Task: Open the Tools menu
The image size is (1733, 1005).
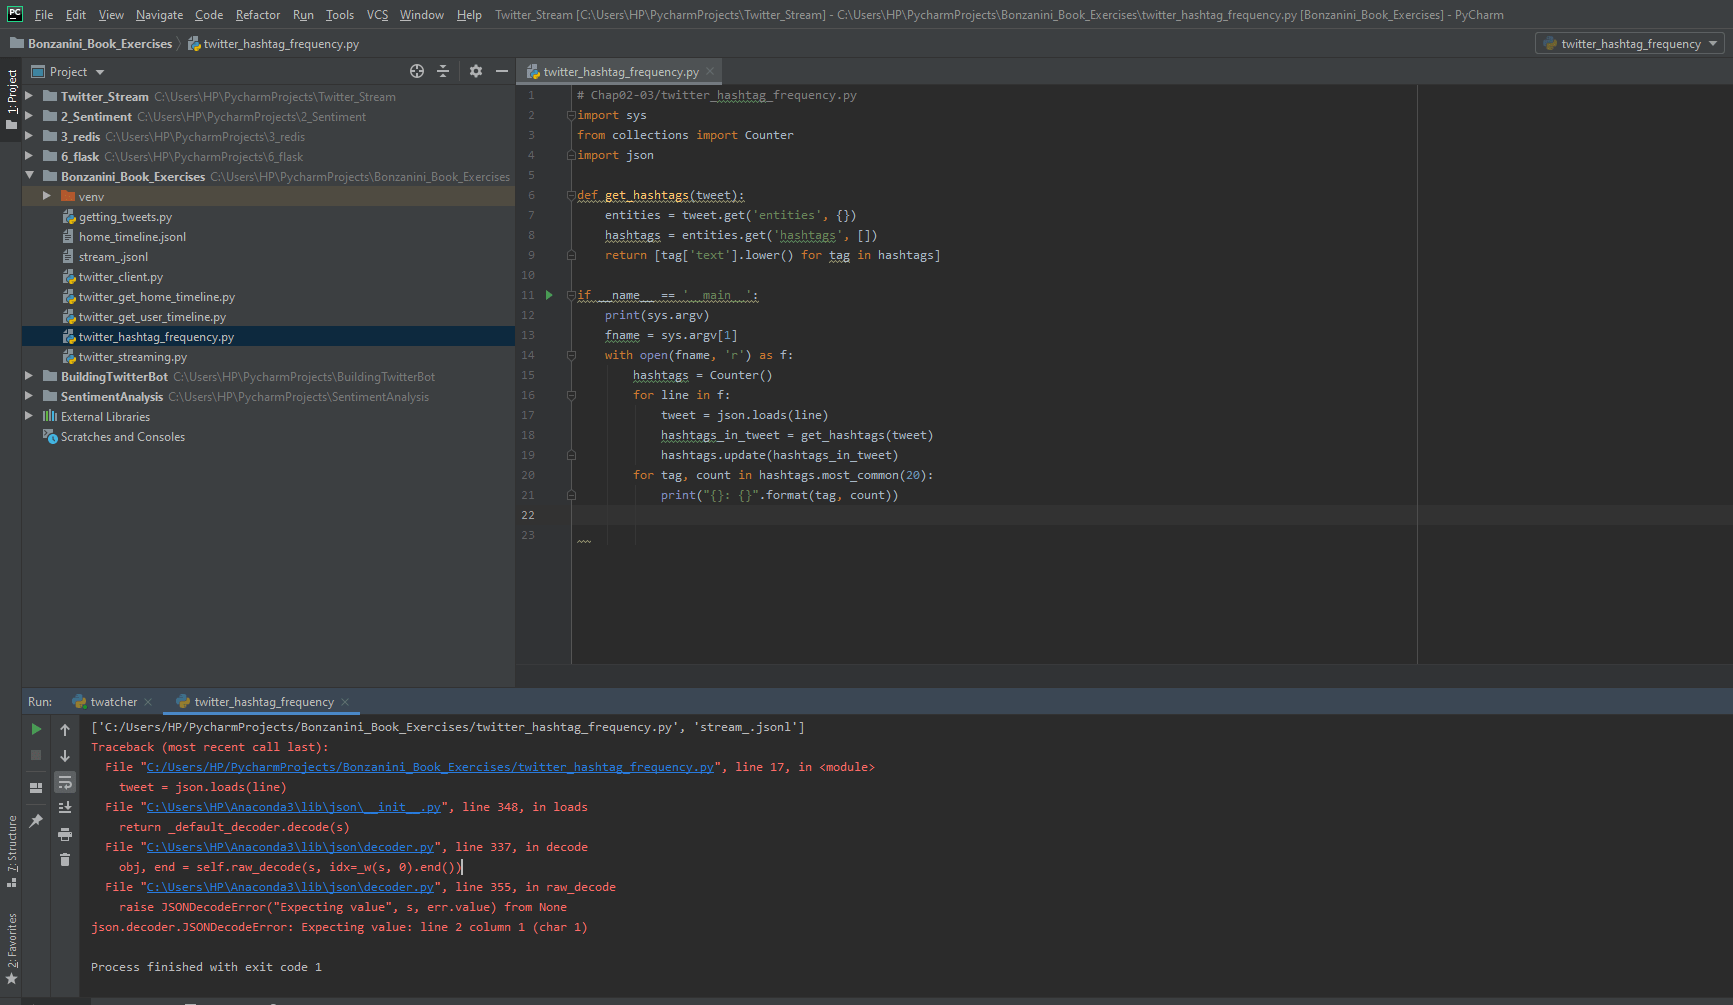Action: point(340,15)
